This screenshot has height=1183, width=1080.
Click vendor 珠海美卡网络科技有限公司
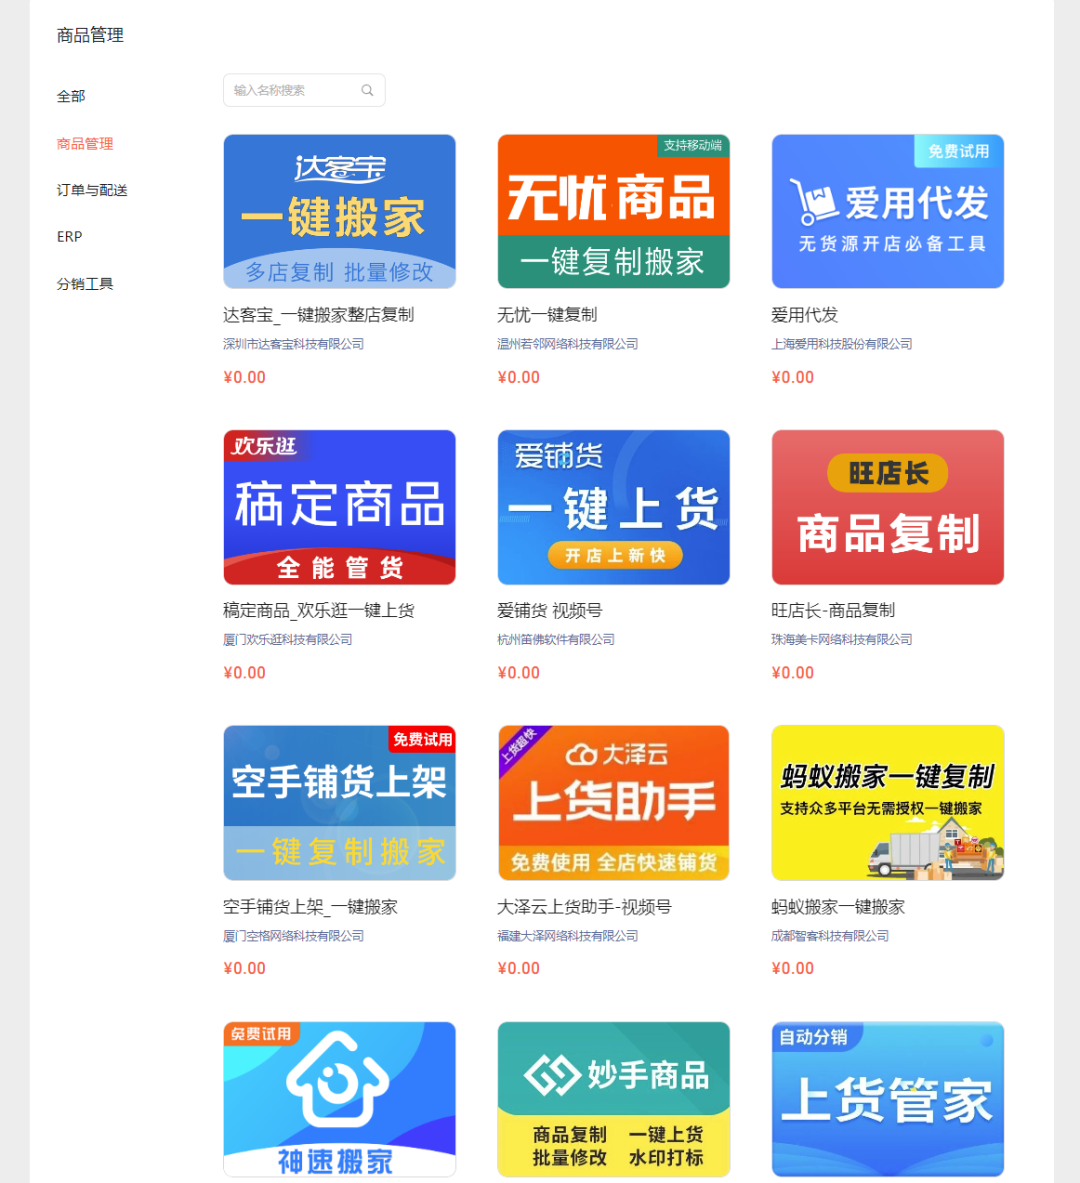point(842,640)
